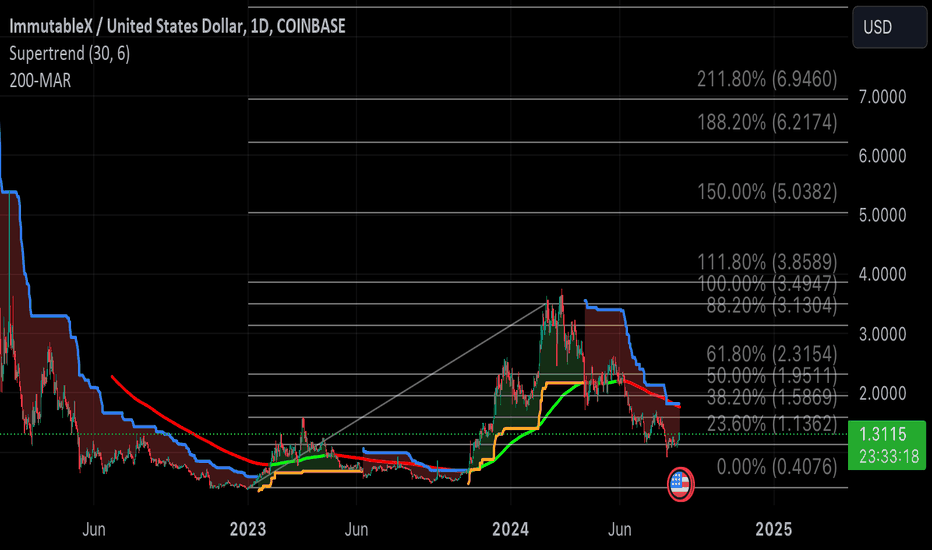Image resolution: width=932 pixels, height=550 pixels.
Task: Open the USD currency selector
Action: (888, 28)
